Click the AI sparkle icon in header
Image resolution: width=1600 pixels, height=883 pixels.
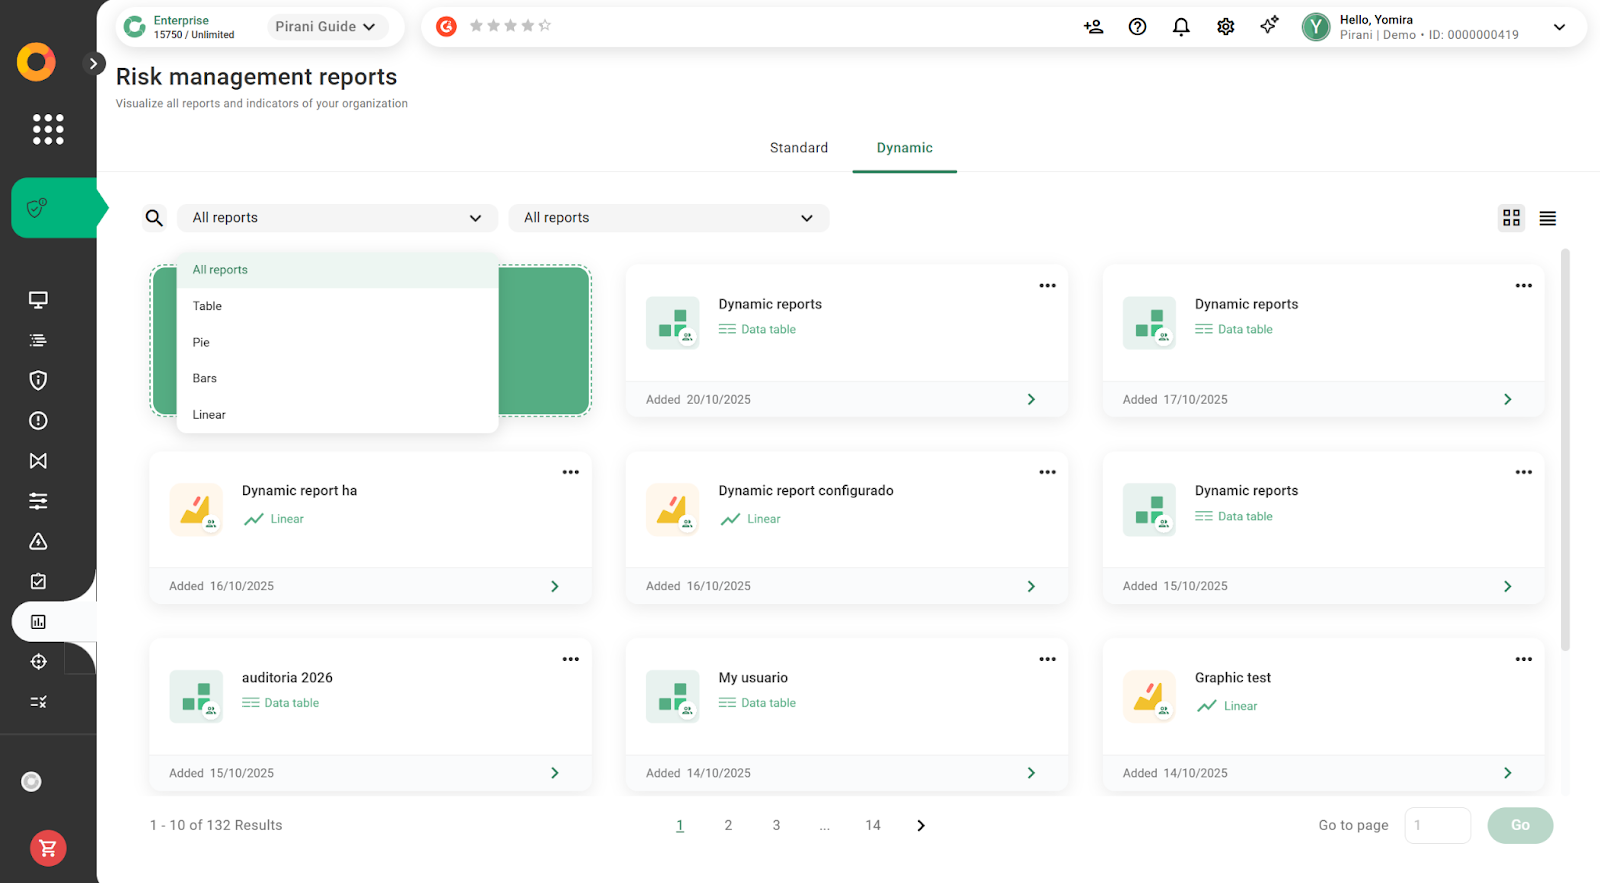point(1269,26)
